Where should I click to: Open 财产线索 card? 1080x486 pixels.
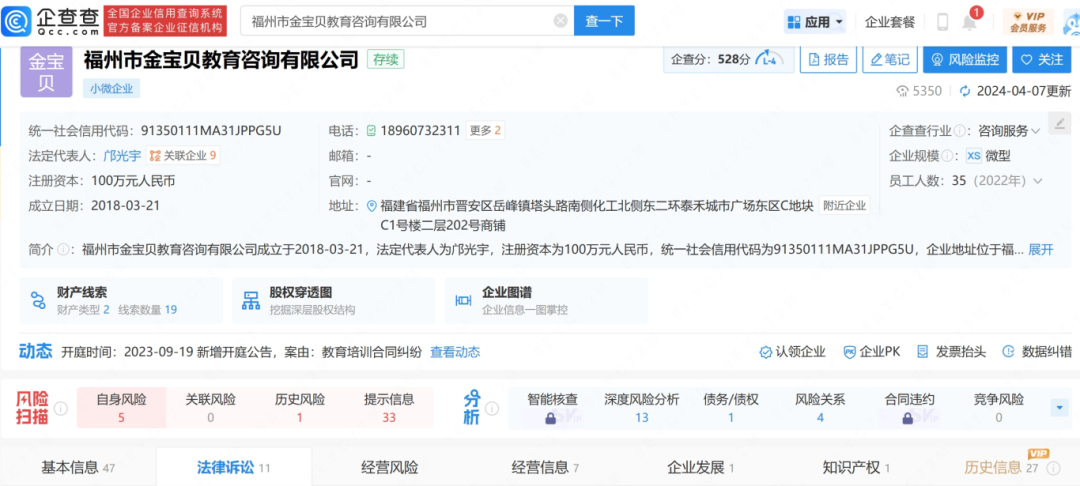pos(121,301)
